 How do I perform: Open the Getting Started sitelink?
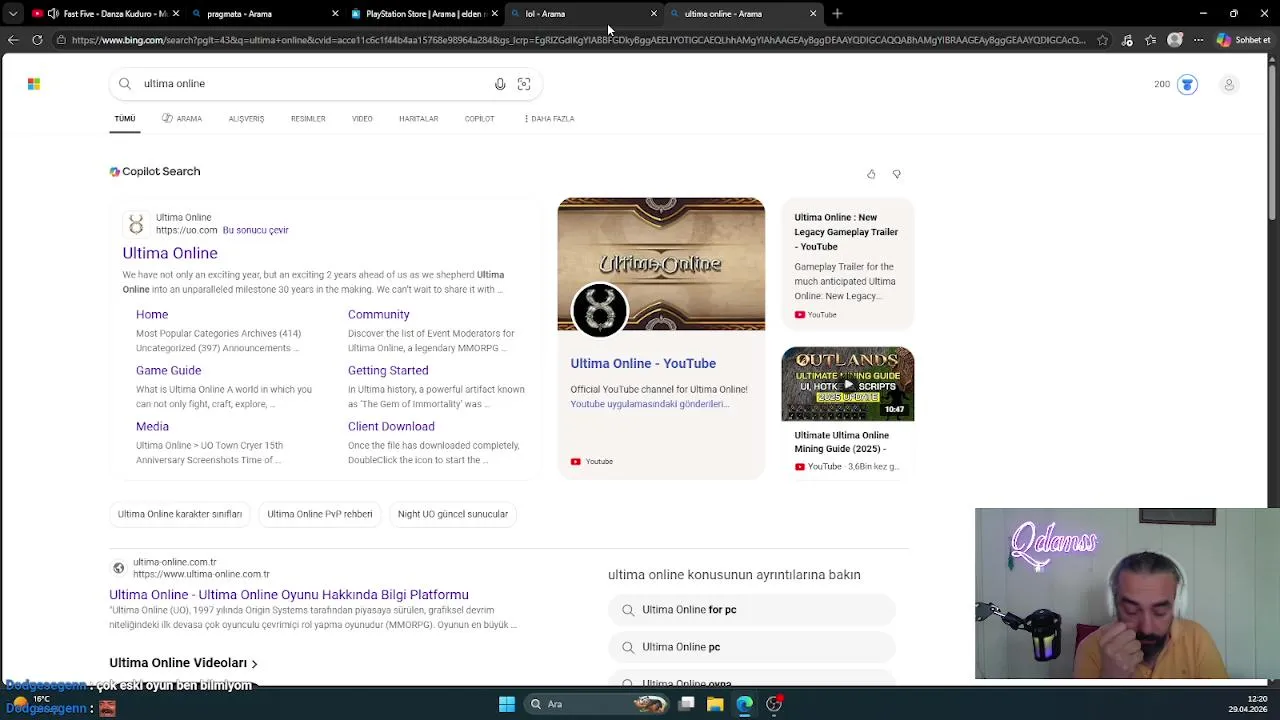tap(388, 370)
